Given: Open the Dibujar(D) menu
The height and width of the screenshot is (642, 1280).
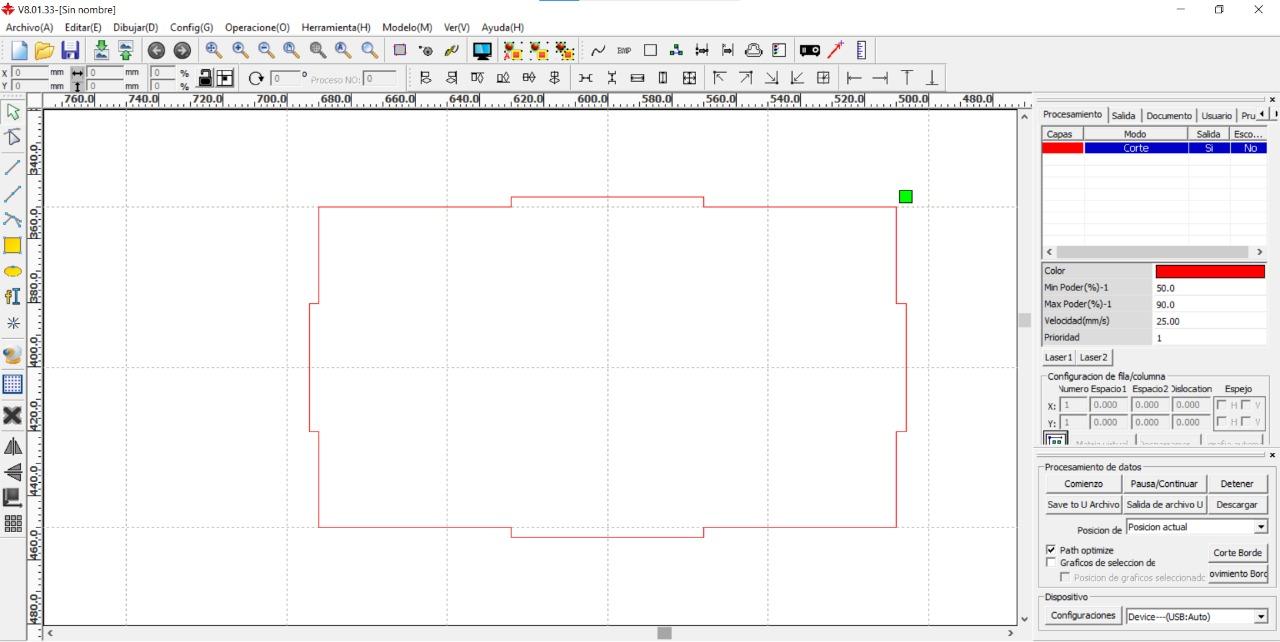Looking at the screenshot, I should click(135, 27).
